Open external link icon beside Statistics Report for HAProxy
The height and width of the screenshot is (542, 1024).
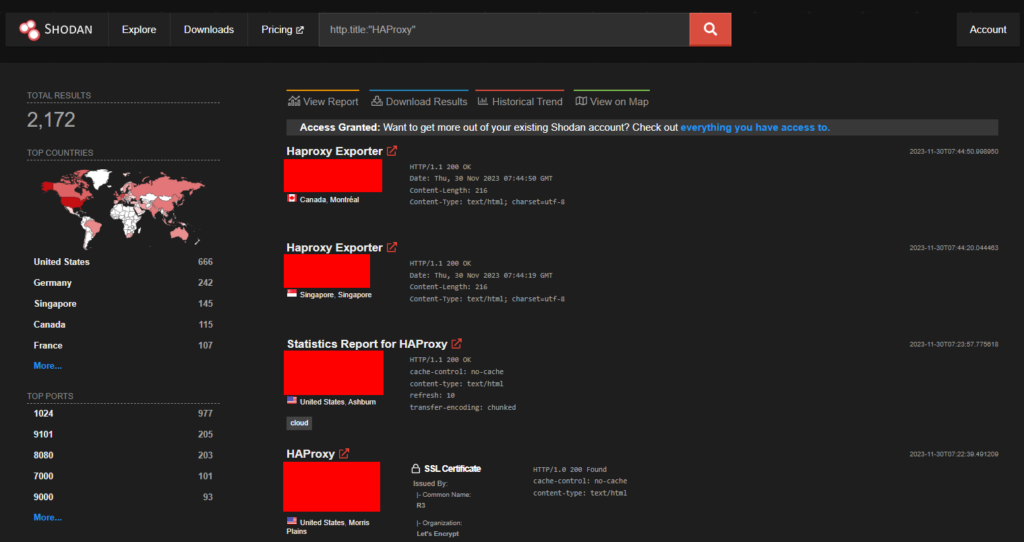coord(456,343)
